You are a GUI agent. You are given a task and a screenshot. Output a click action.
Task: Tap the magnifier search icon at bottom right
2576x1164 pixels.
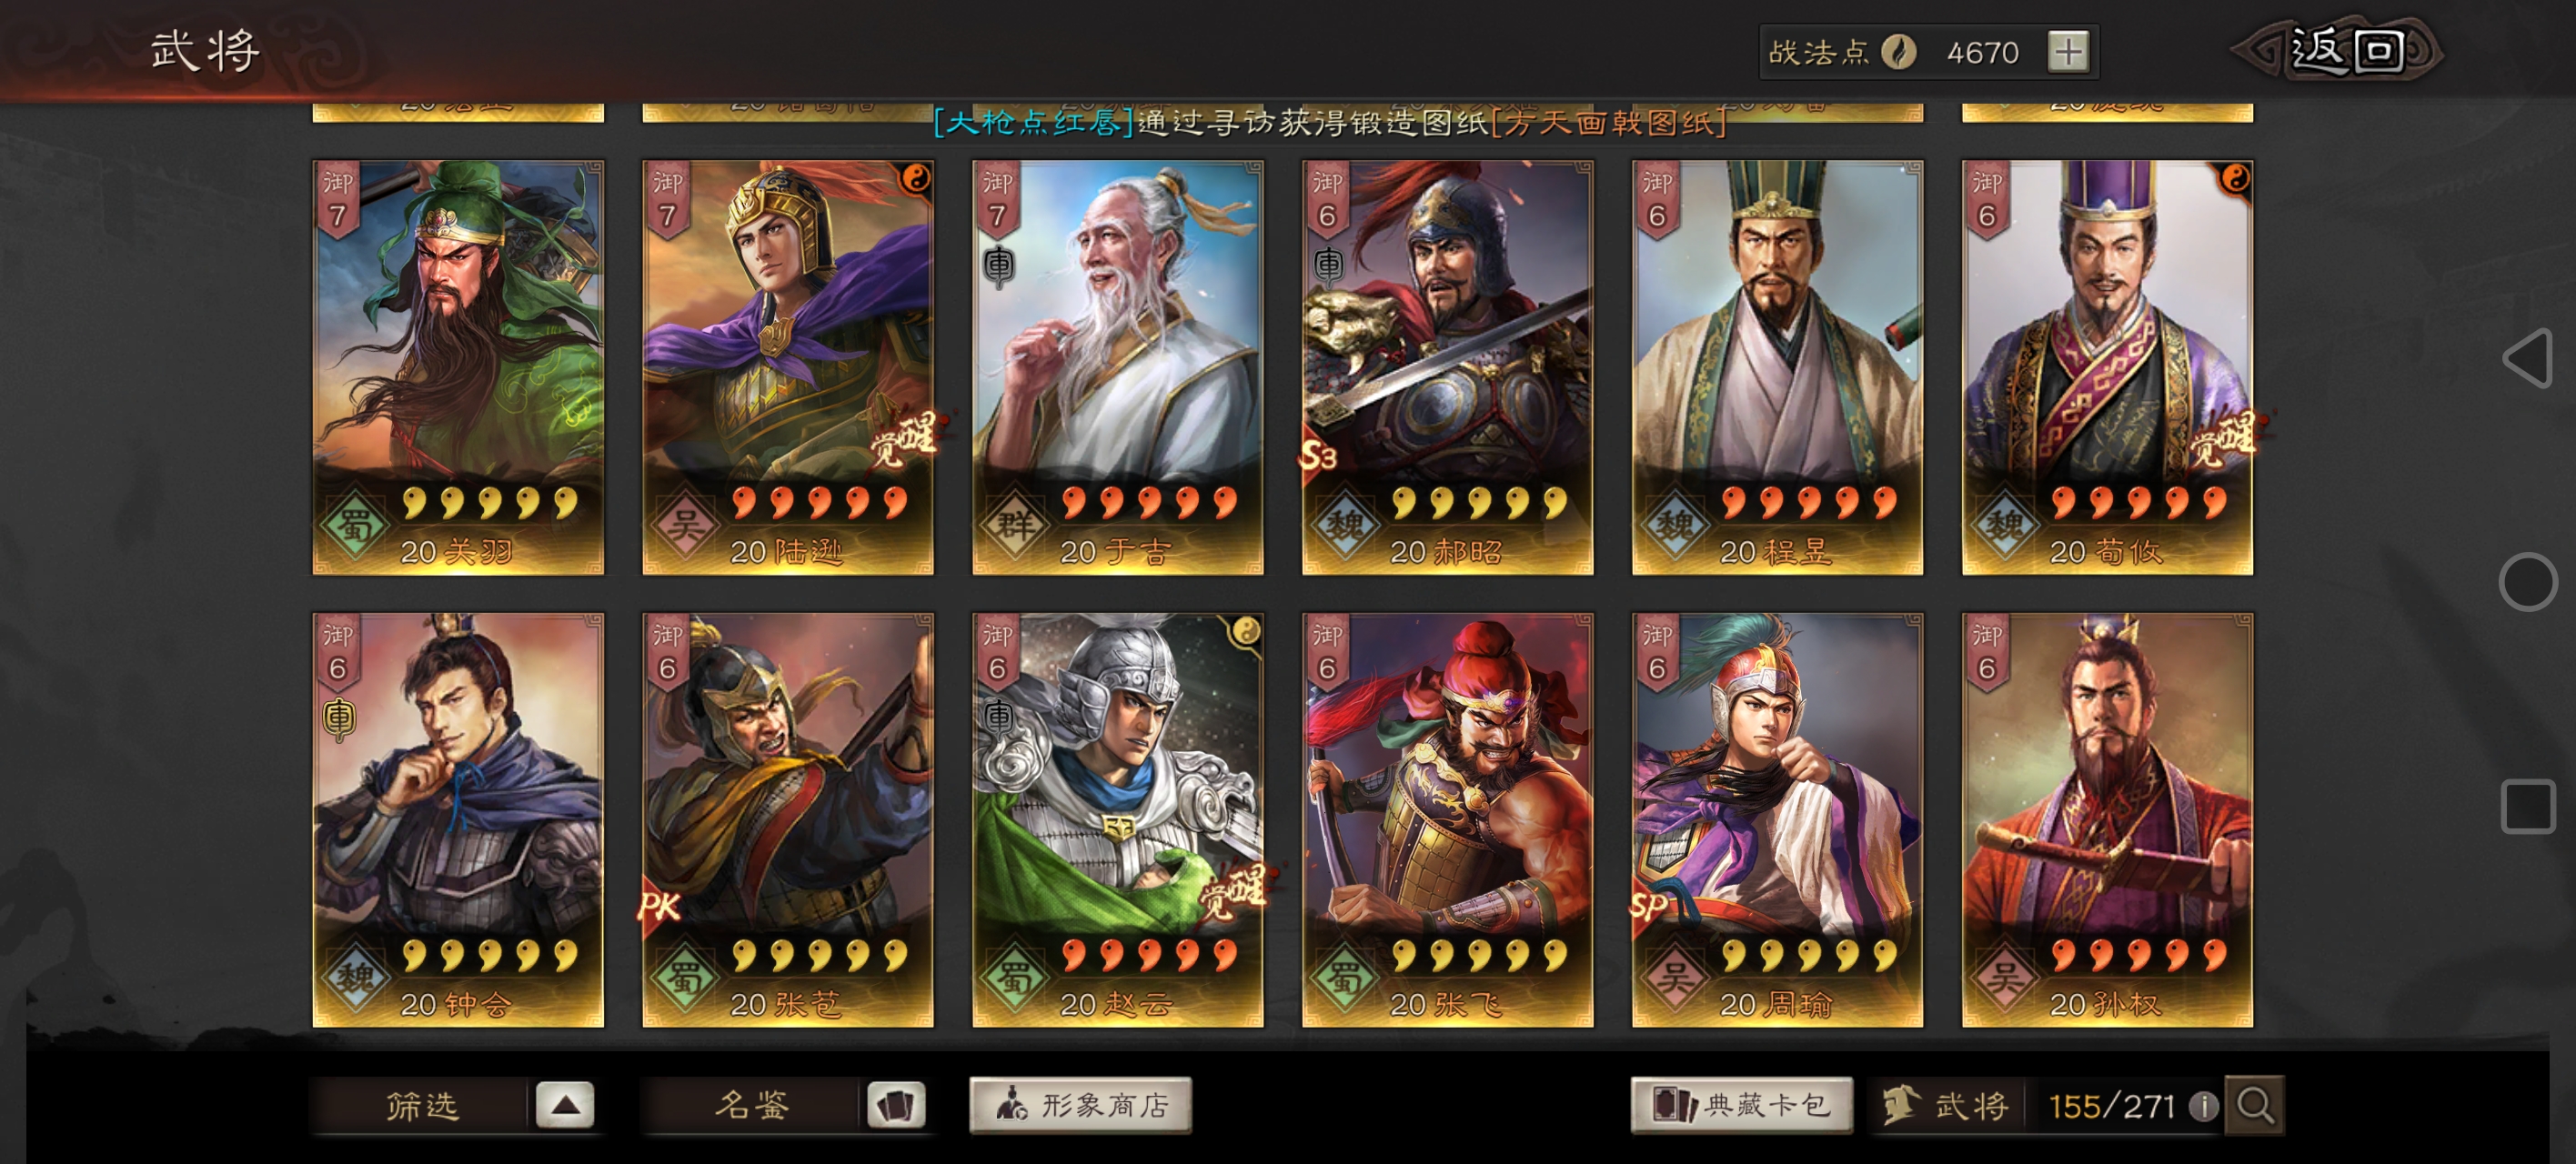tap(2255, 1106)
